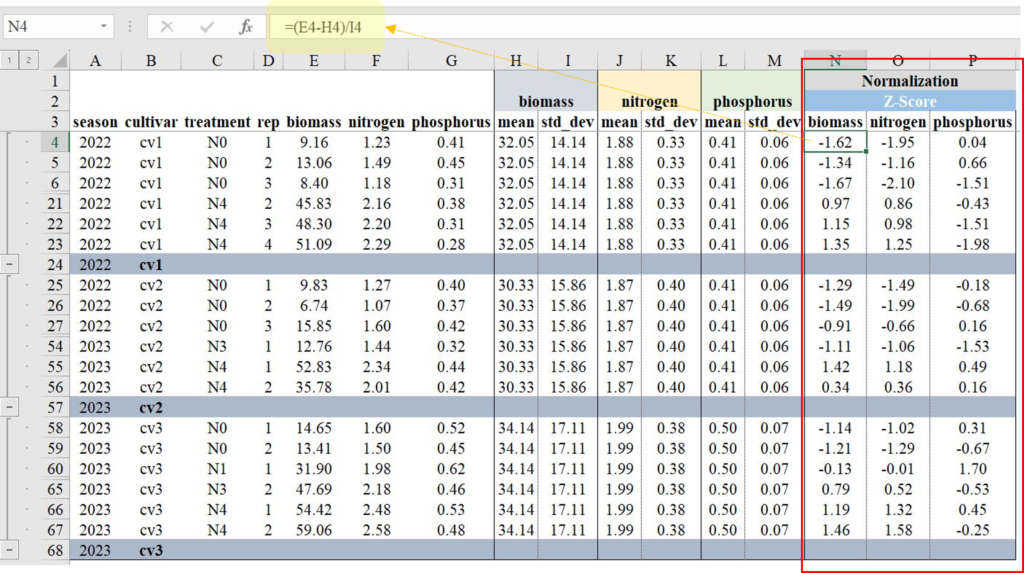The width and height of the screenshot is (1024, 573).
Task: Click the Insert Function fx icon
Action: [x=245, y=27]
